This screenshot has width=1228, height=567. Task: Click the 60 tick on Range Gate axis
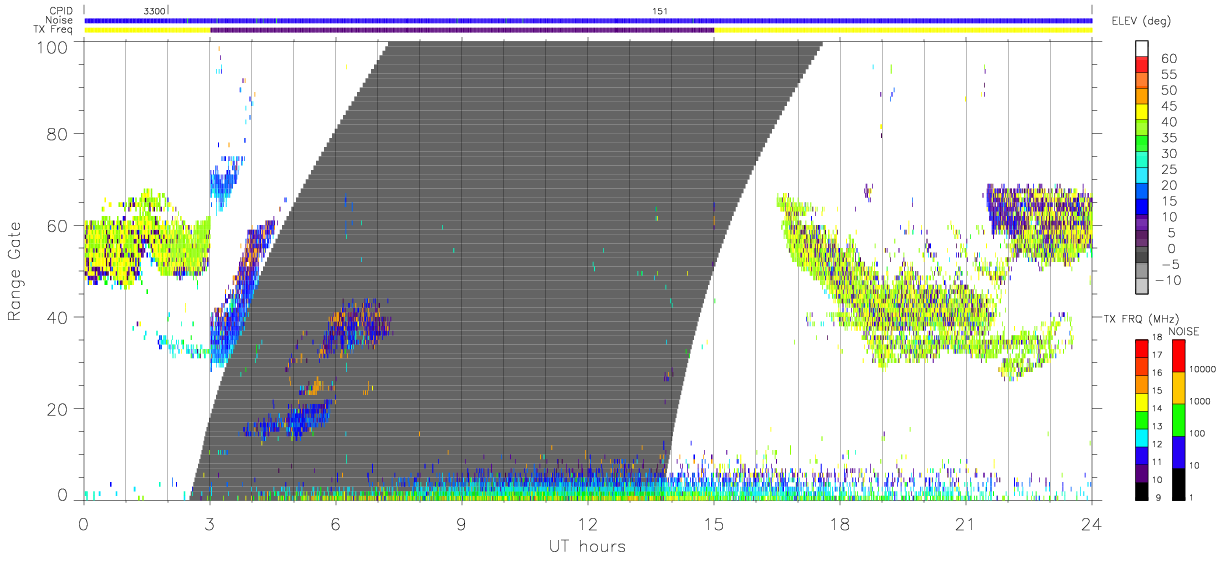(56, 225)
